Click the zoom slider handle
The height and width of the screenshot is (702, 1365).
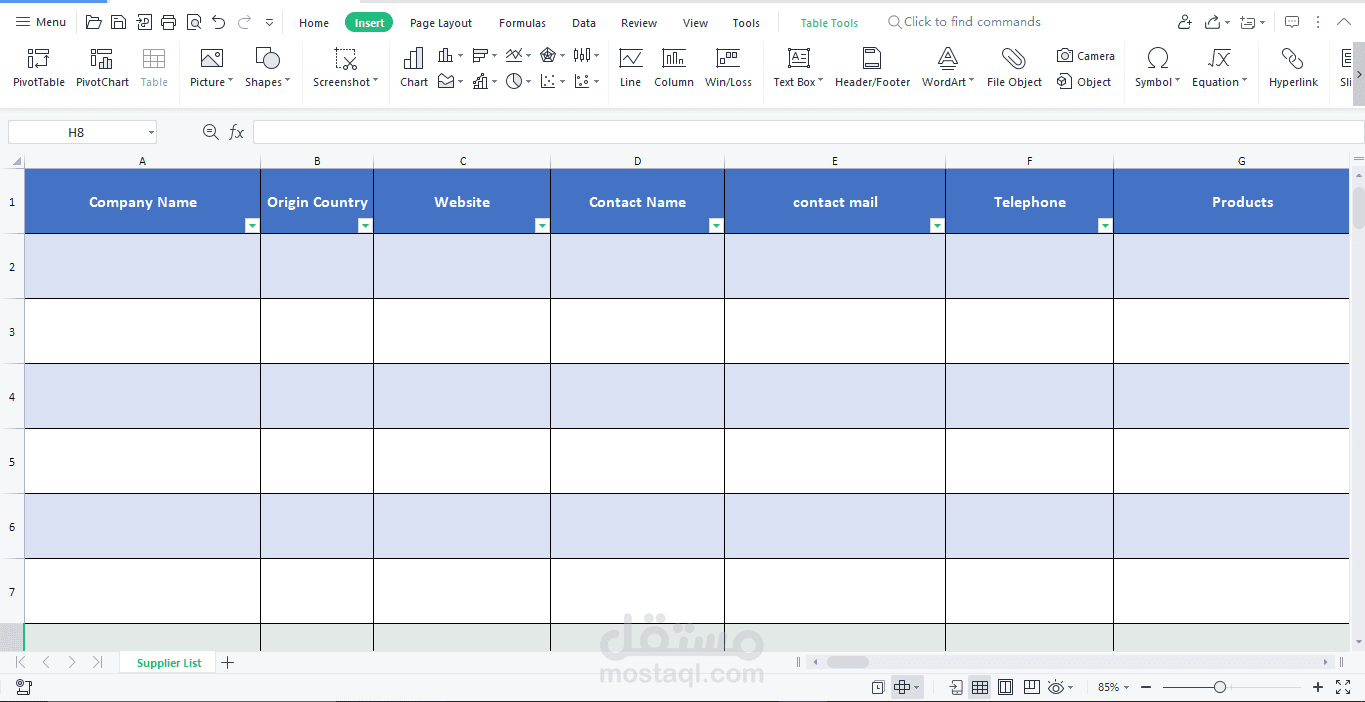[x=1220, y=687]
